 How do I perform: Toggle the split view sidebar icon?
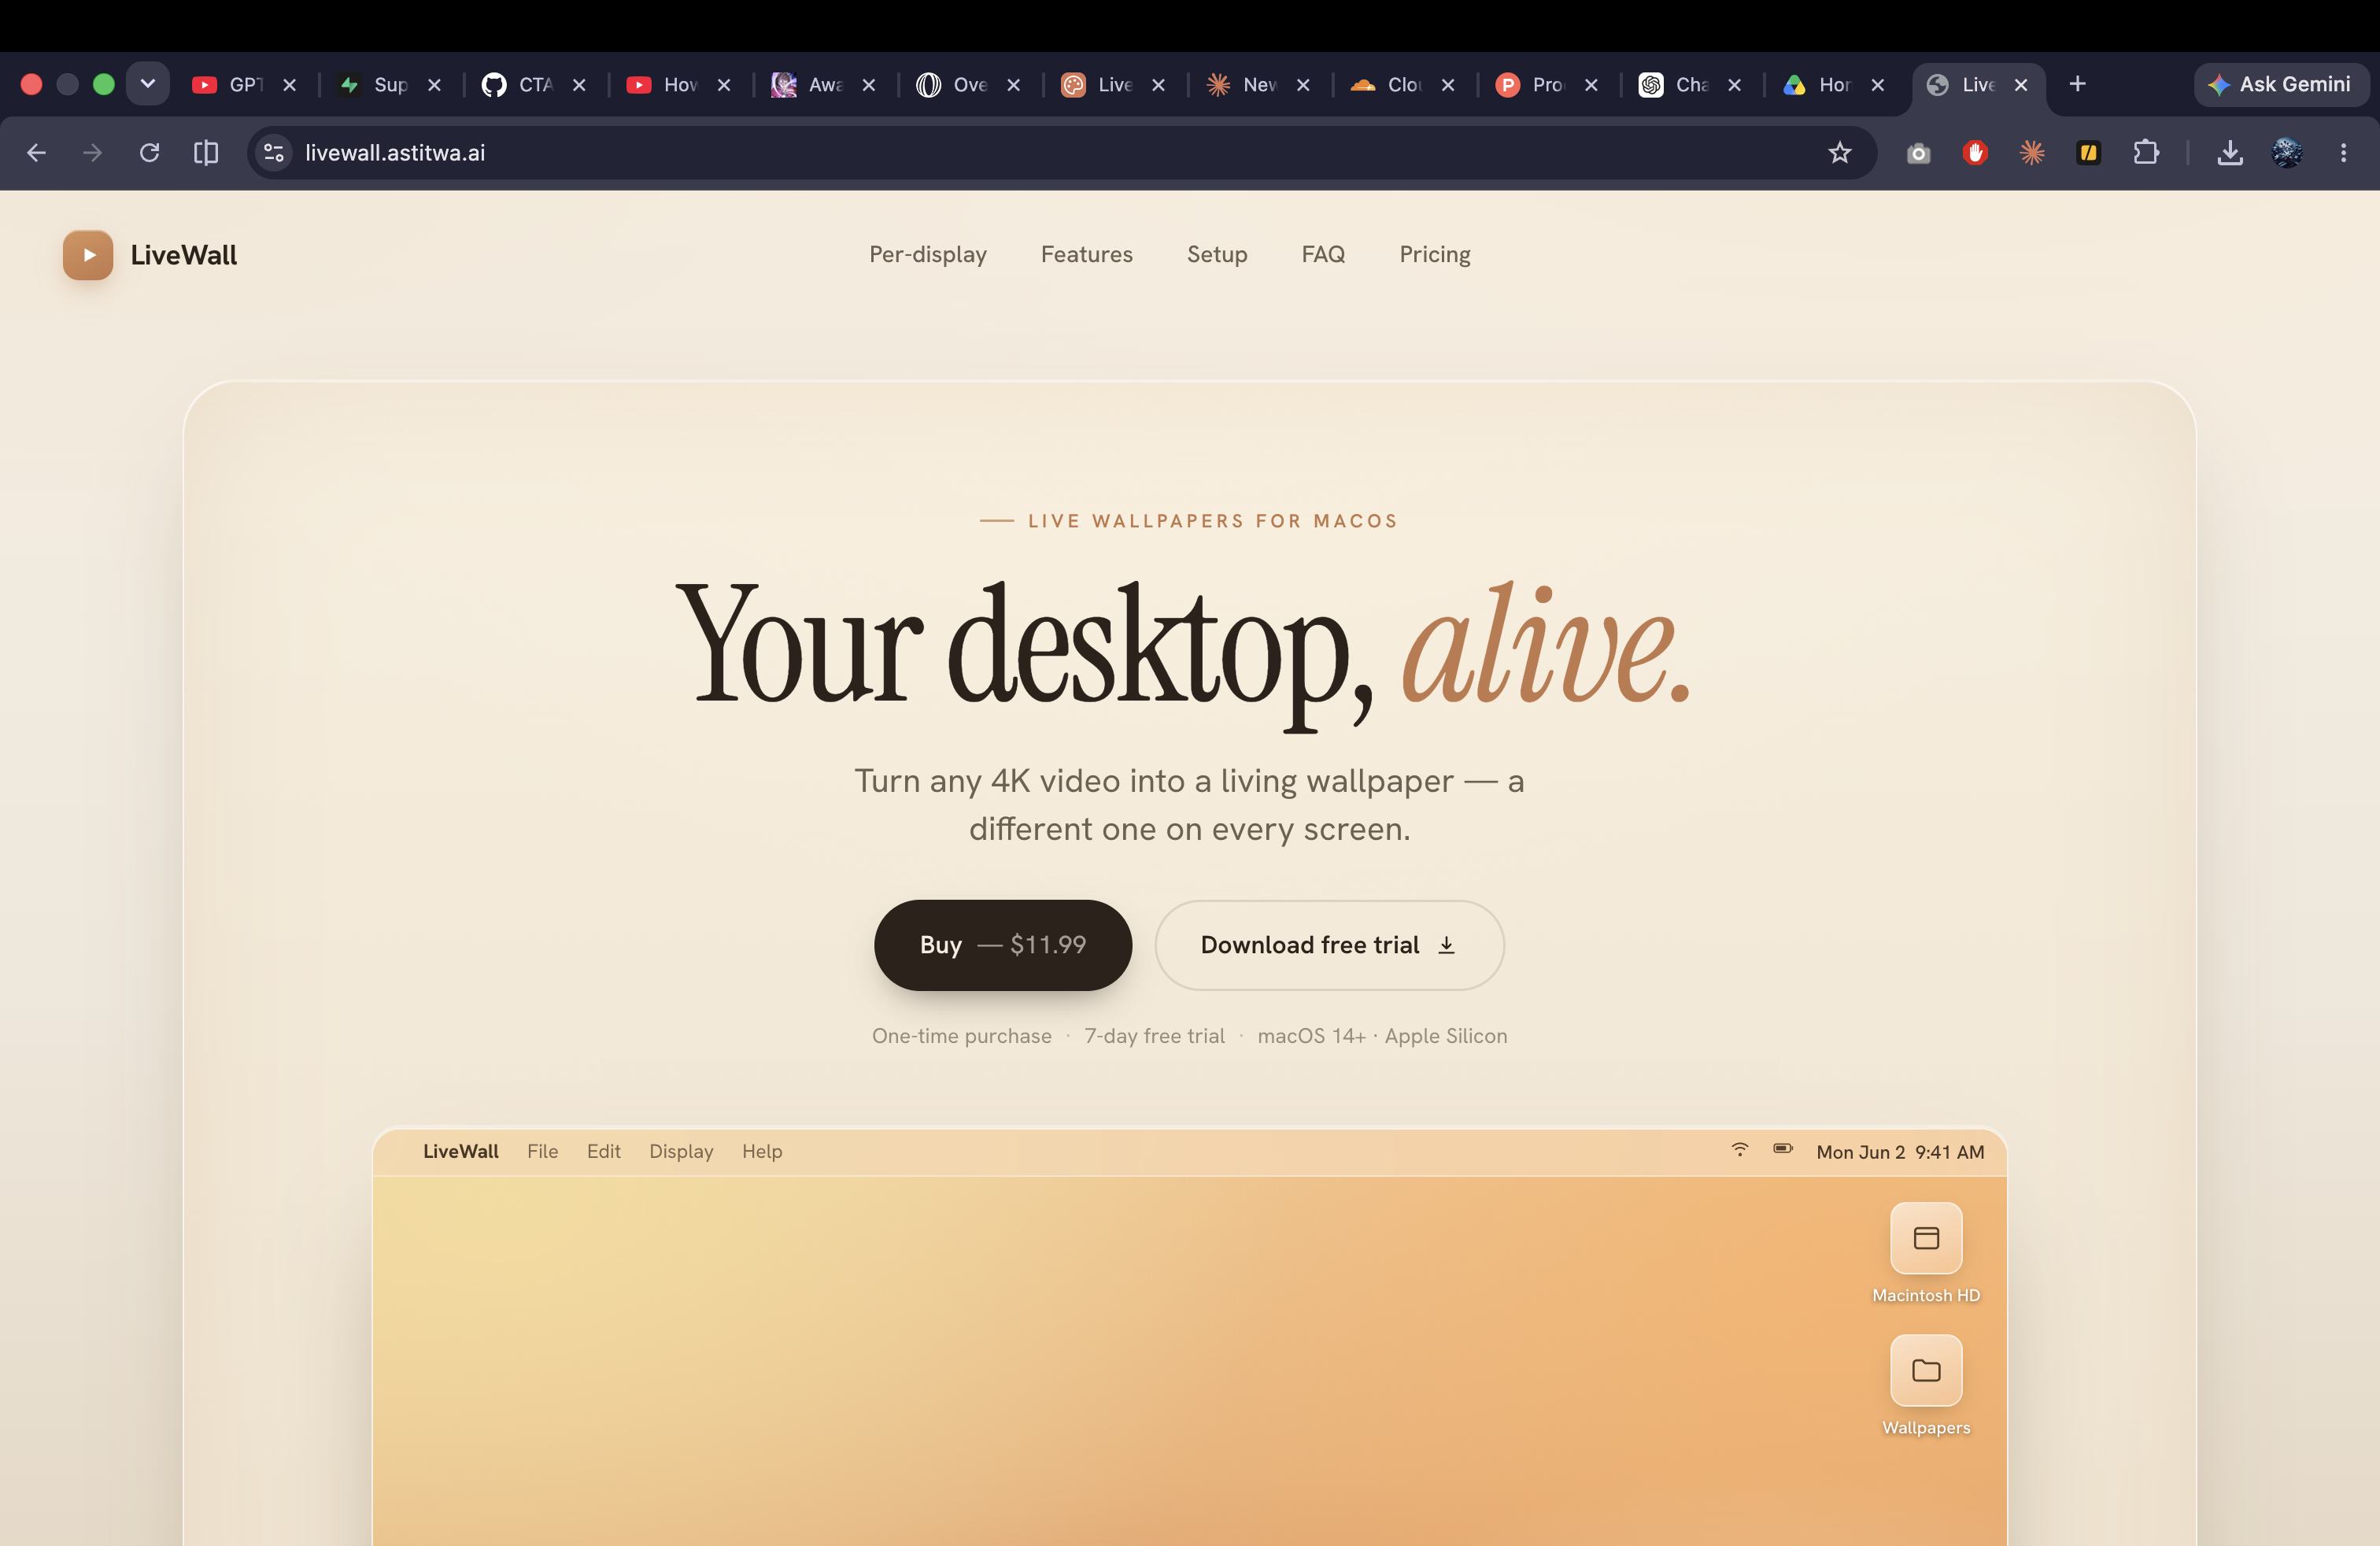pyautogui.click(x=206, y=153)
